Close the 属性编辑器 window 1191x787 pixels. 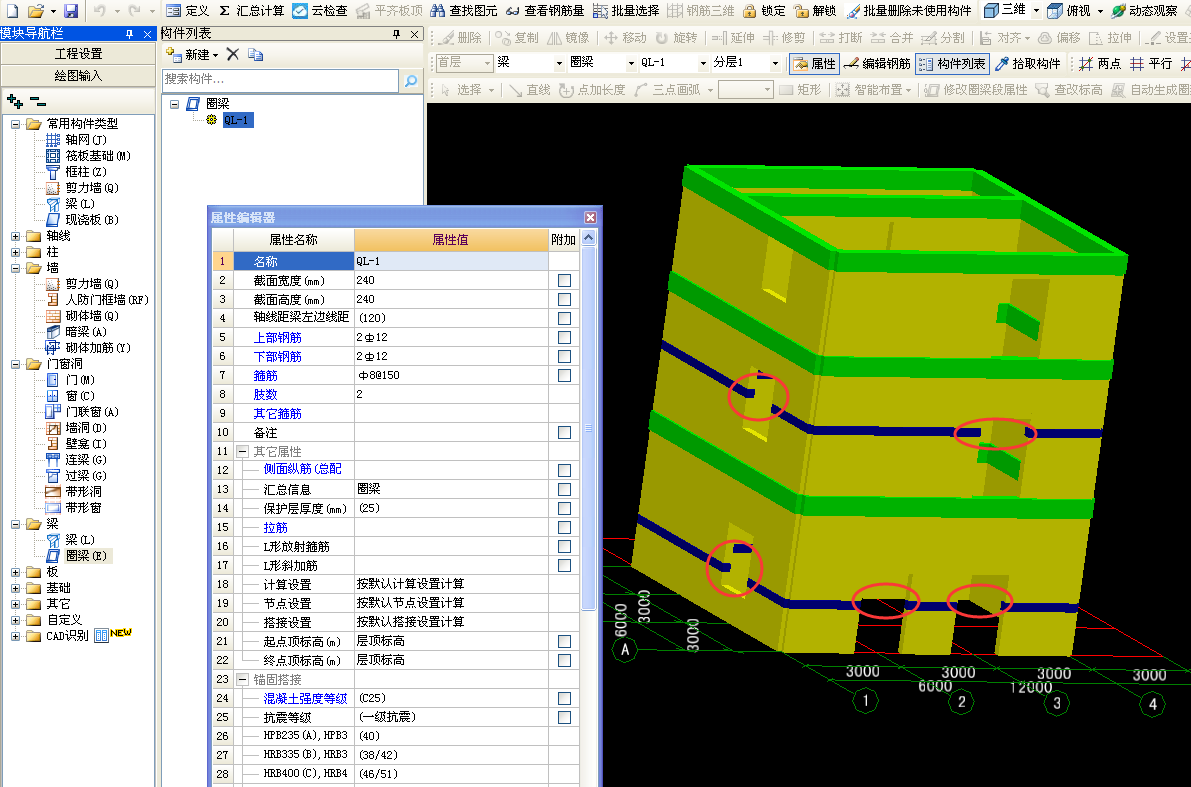(590, 217)
